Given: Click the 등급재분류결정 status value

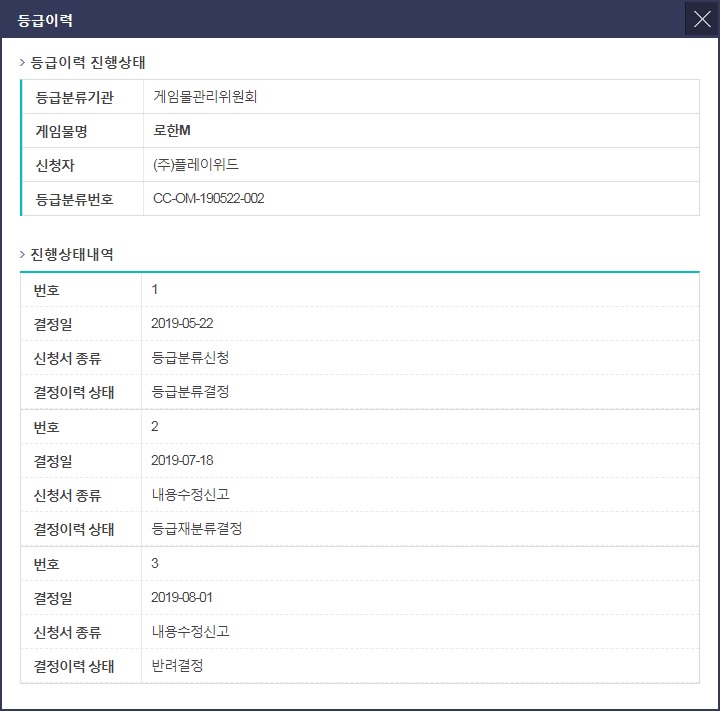Looking at the screenshot, I should pyautogui.click(x=197, y=529).
